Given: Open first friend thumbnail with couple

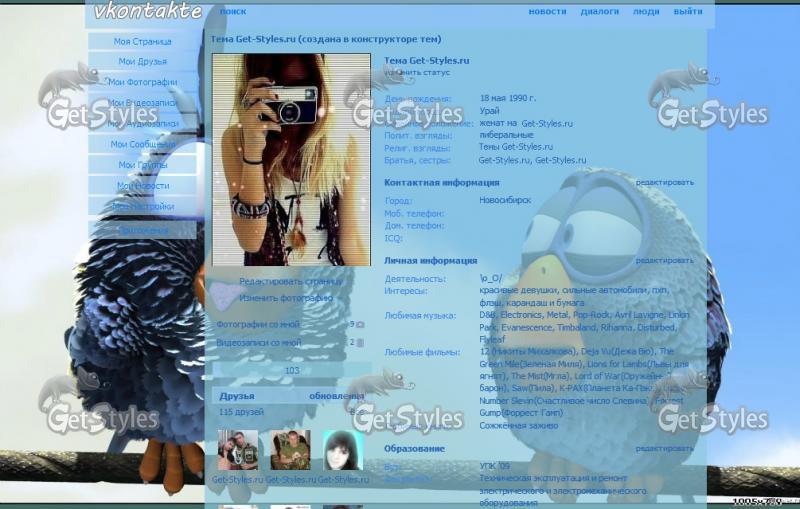Looking at the screenshot, I should pos(238,450).
